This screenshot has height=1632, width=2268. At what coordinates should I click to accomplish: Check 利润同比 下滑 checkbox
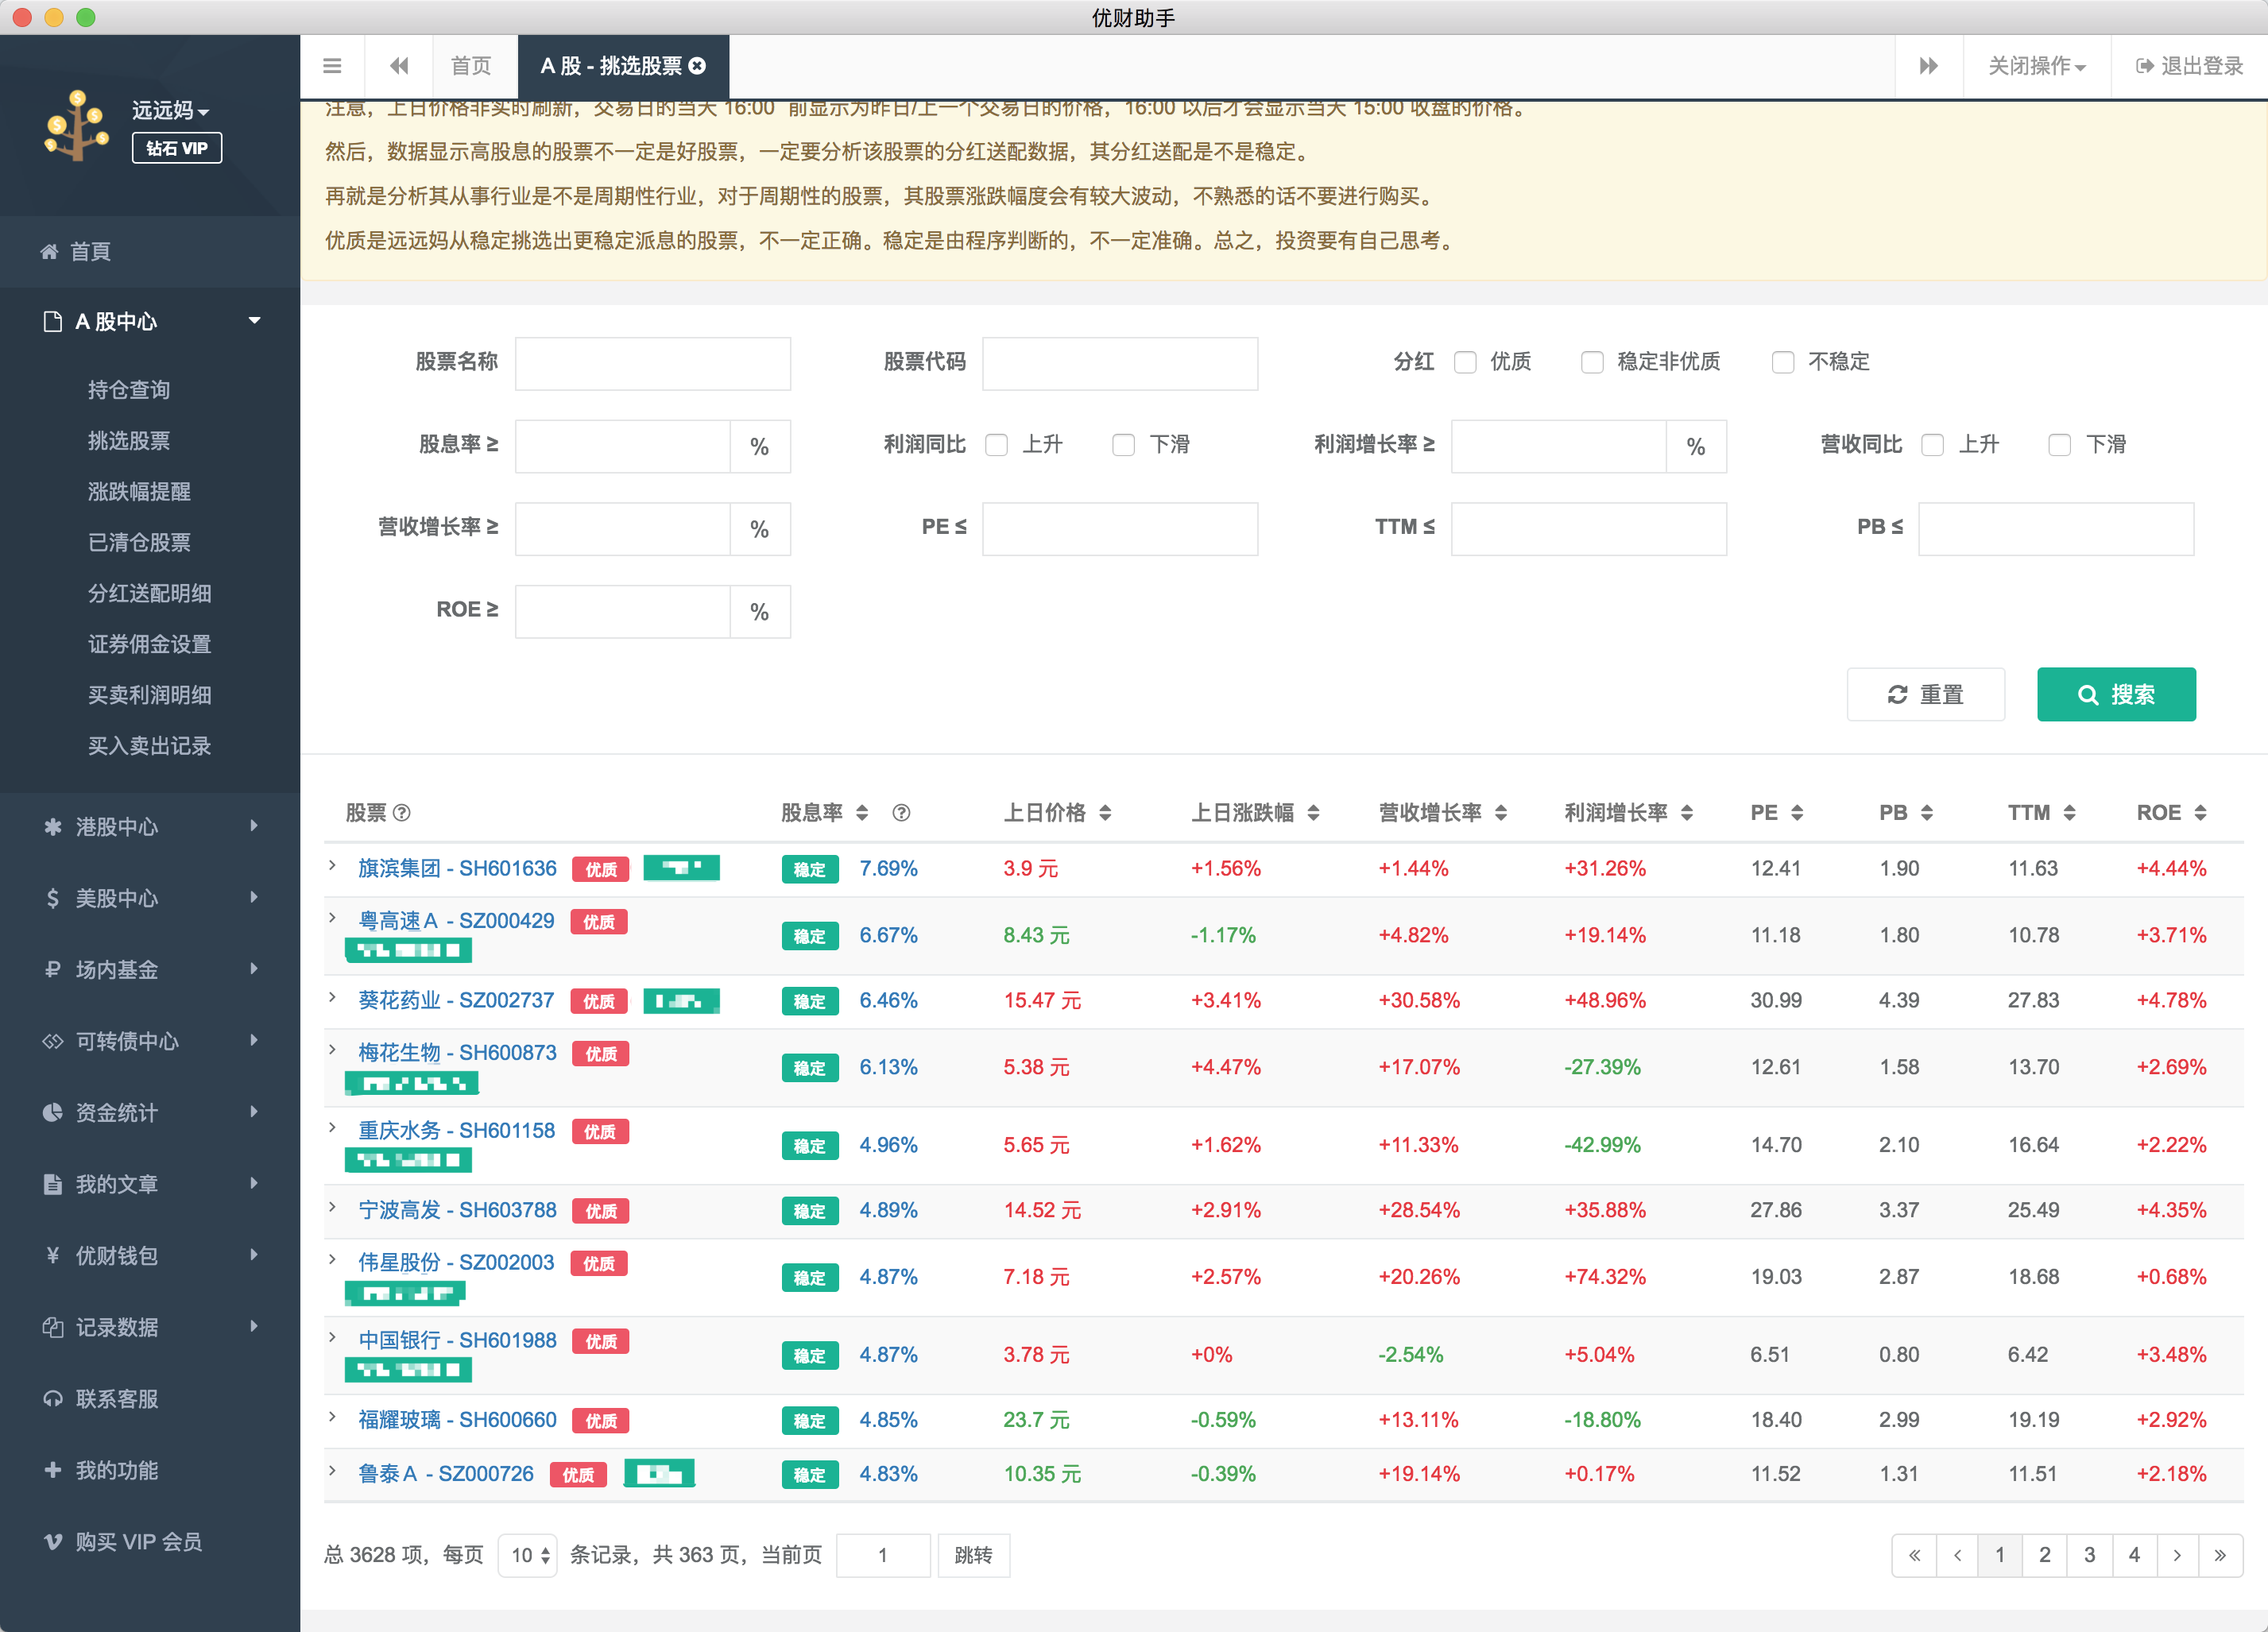pyautogui.click(x=1124, y=445)
